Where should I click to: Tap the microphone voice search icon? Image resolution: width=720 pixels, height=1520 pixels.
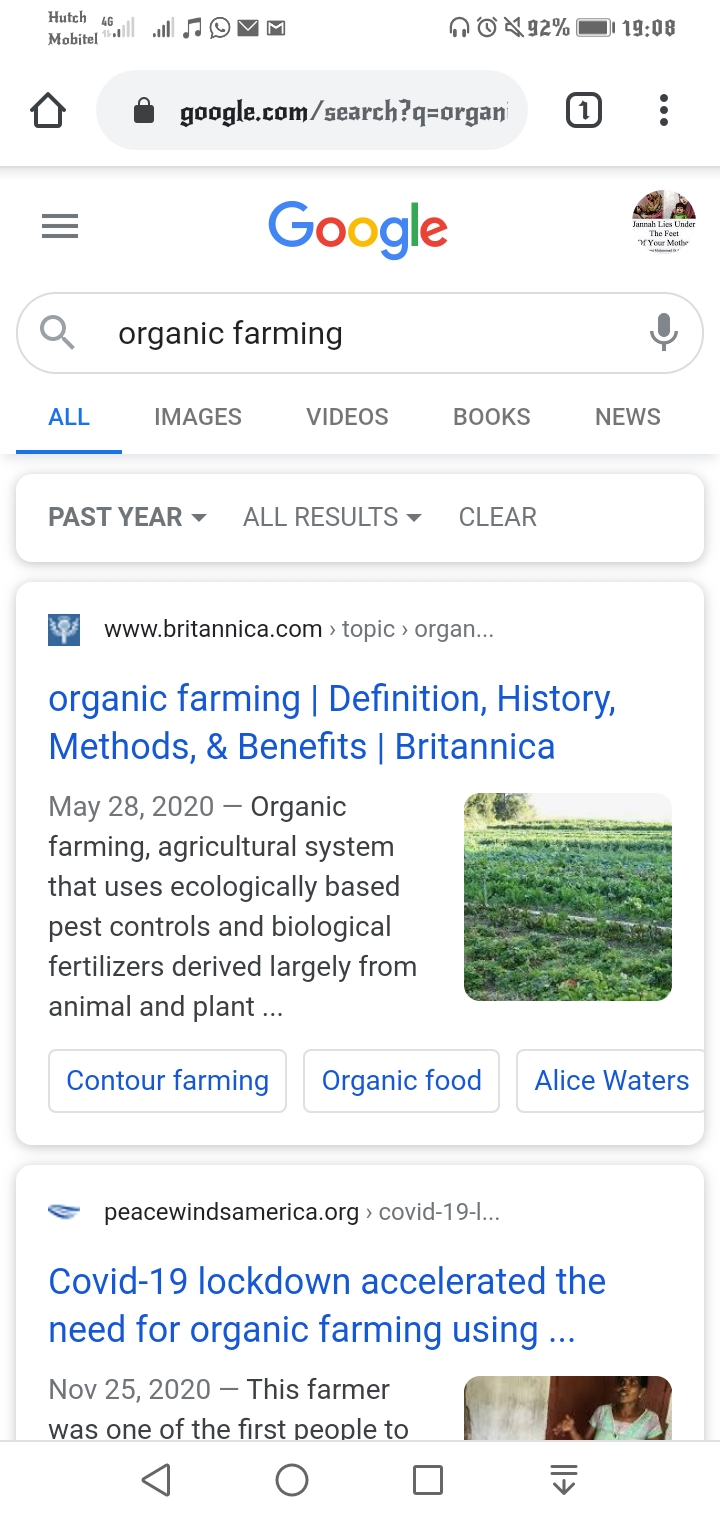pos(663,332)
